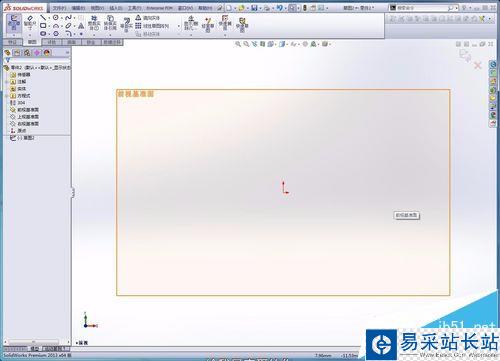
Task: Click the Open file icon
Action: pyautogui.click(x=241, y=7)
